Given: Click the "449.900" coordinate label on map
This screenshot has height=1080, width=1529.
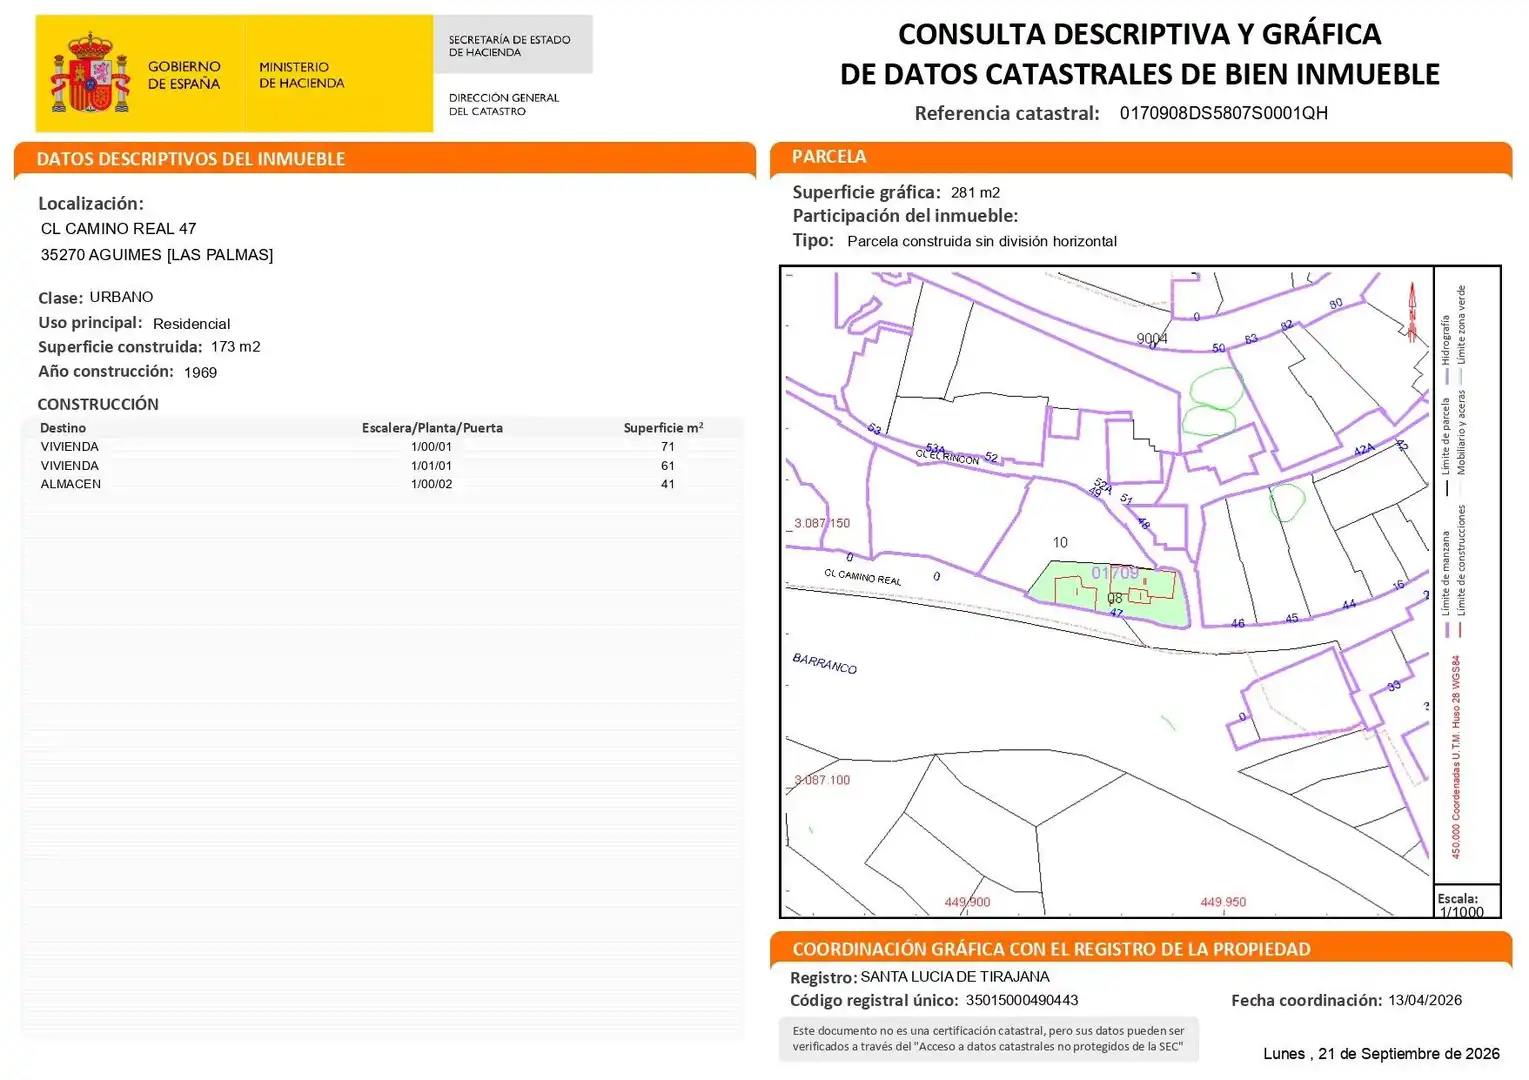Looking at the screenshot, I should click(x=967, y=902).
